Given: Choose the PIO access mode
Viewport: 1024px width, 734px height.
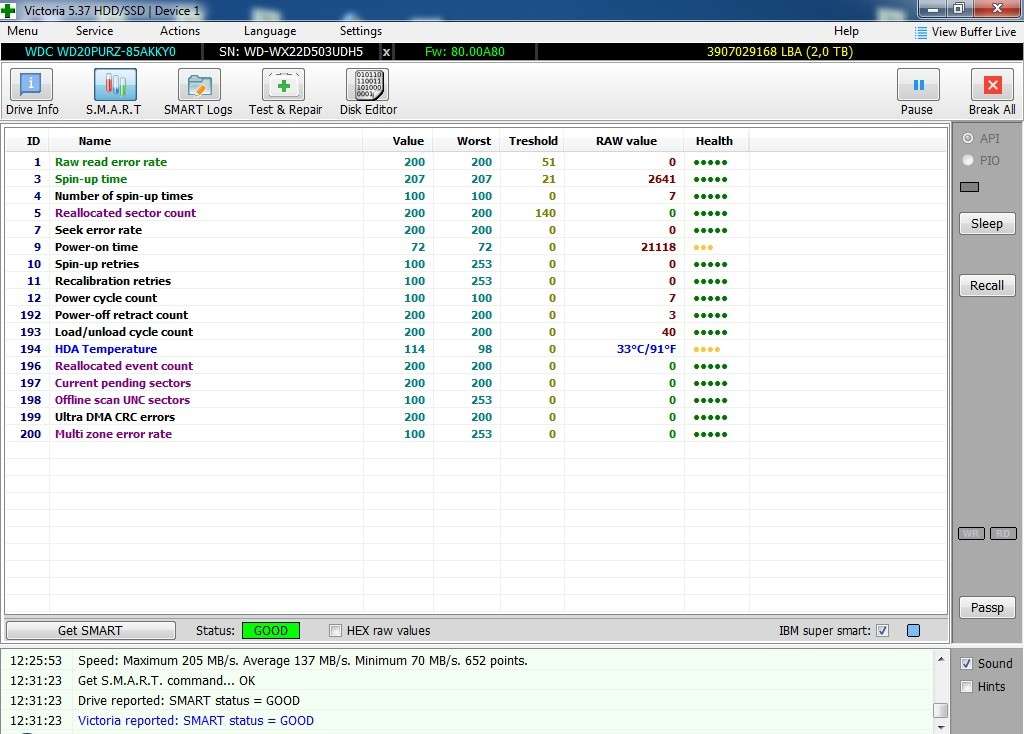Looking at the screenshot, I should pos(967,160).
